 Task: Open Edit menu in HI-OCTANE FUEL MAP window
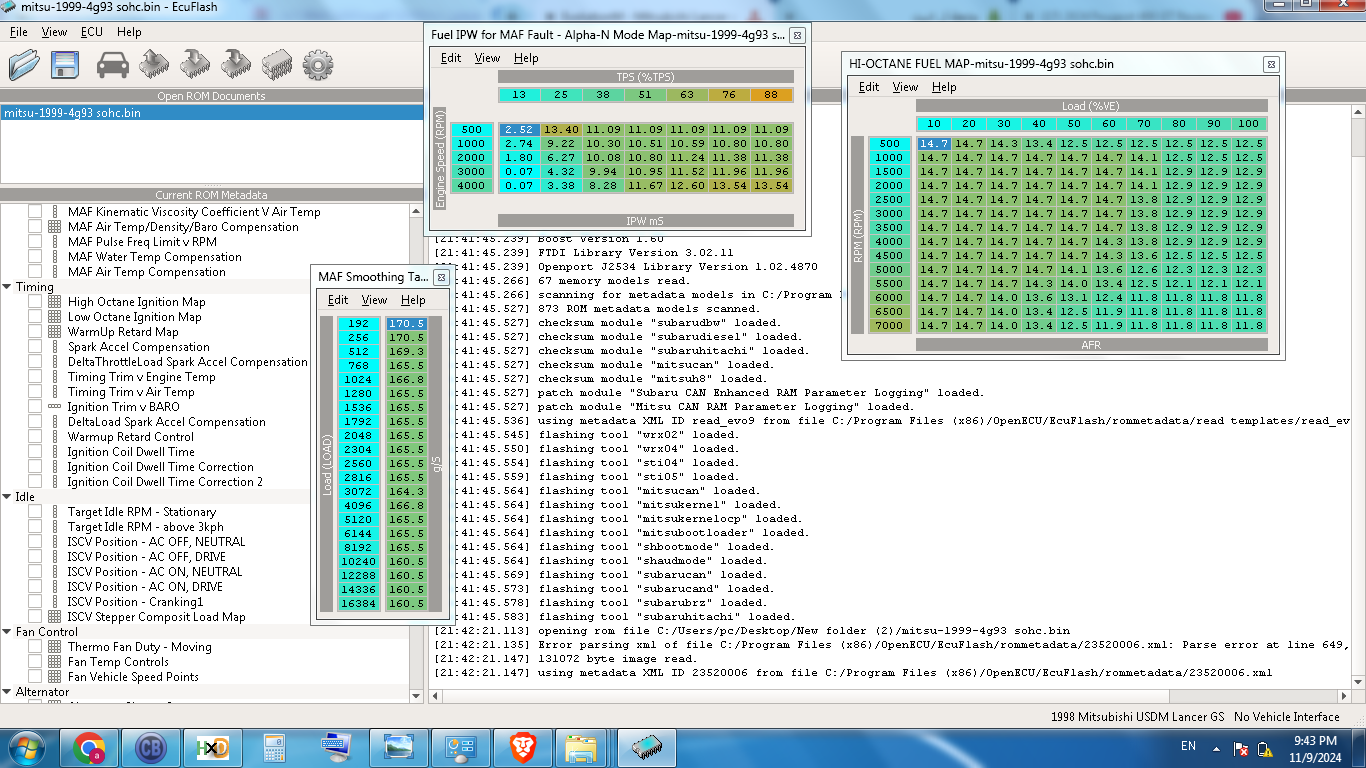click(x=869, y=87)
